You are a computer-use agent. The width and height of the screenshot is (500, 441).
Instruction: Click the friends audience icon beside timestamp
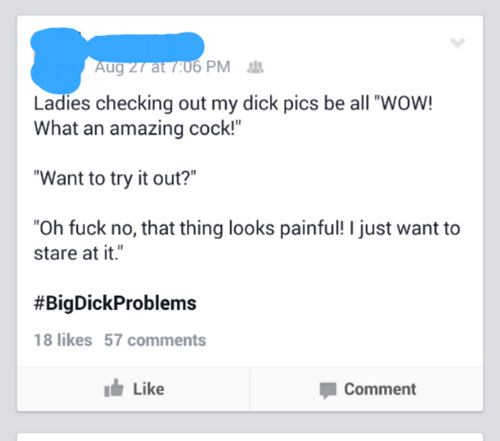(255, 67)
